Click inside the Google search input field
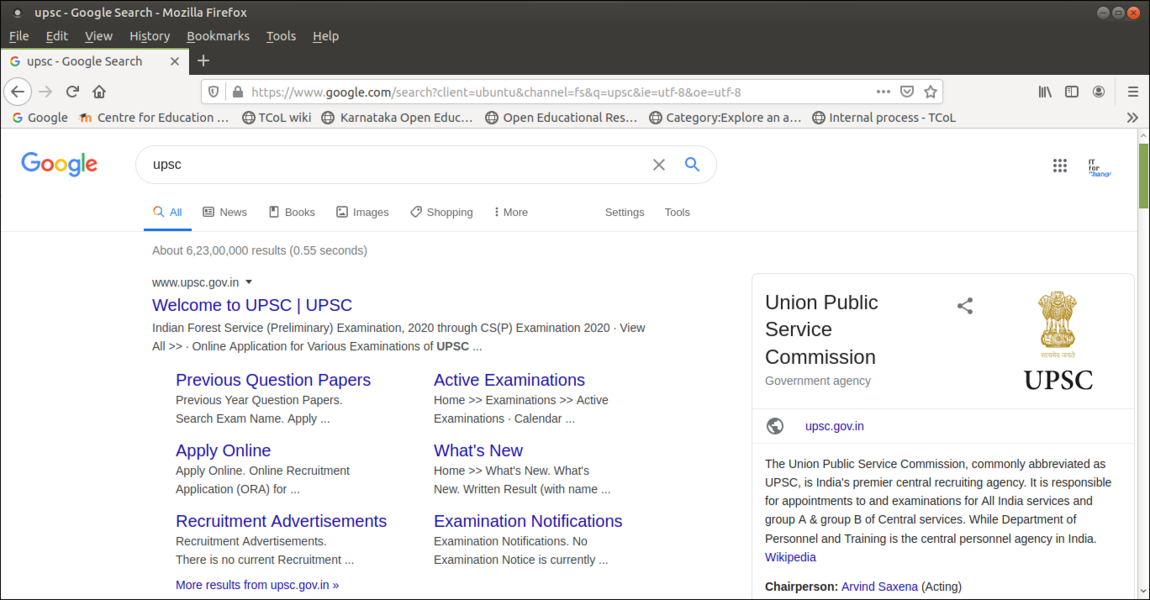The width and height of the screenshot is (1150, 600). tap(400, 164)
